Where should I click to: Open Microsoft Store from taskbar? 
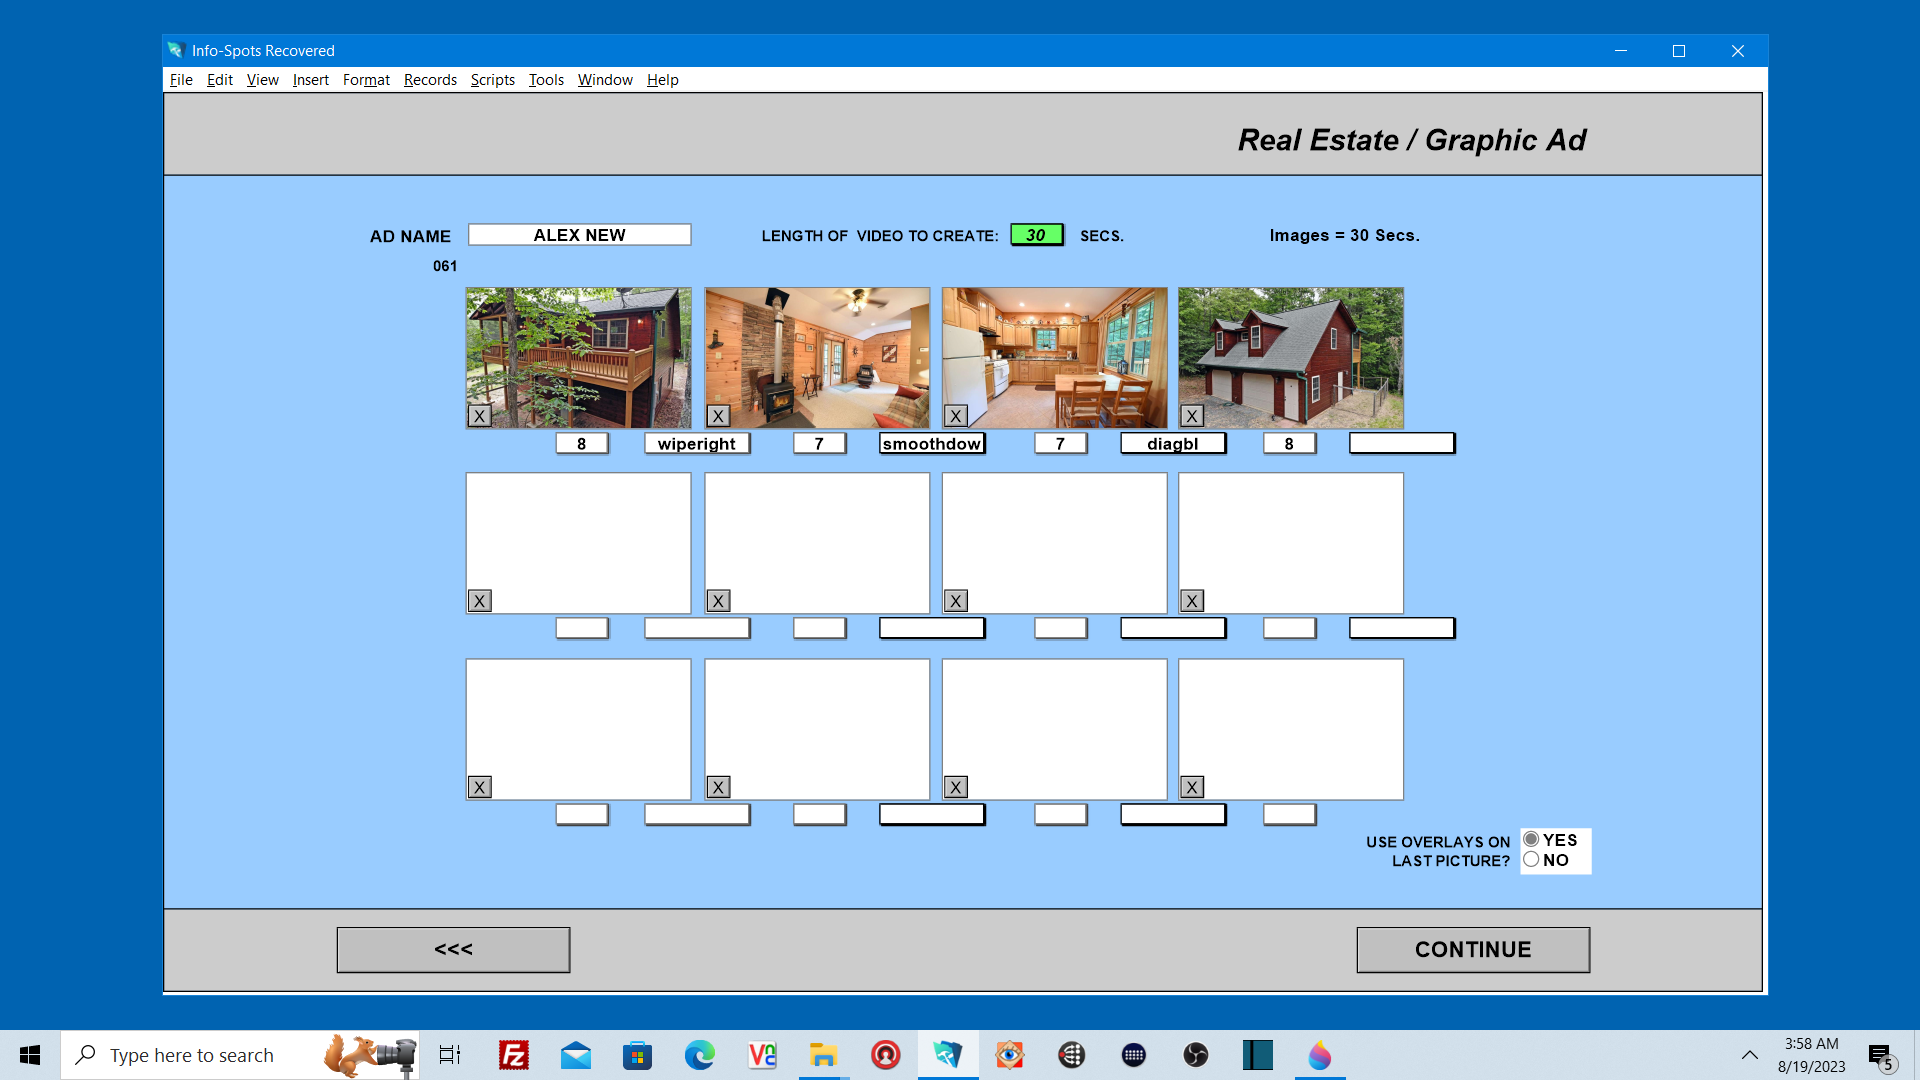637,1055
